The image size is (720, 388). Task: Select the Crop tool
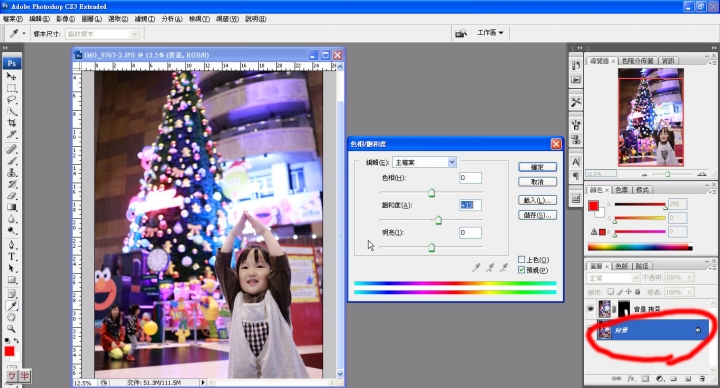tap(11, 123)
